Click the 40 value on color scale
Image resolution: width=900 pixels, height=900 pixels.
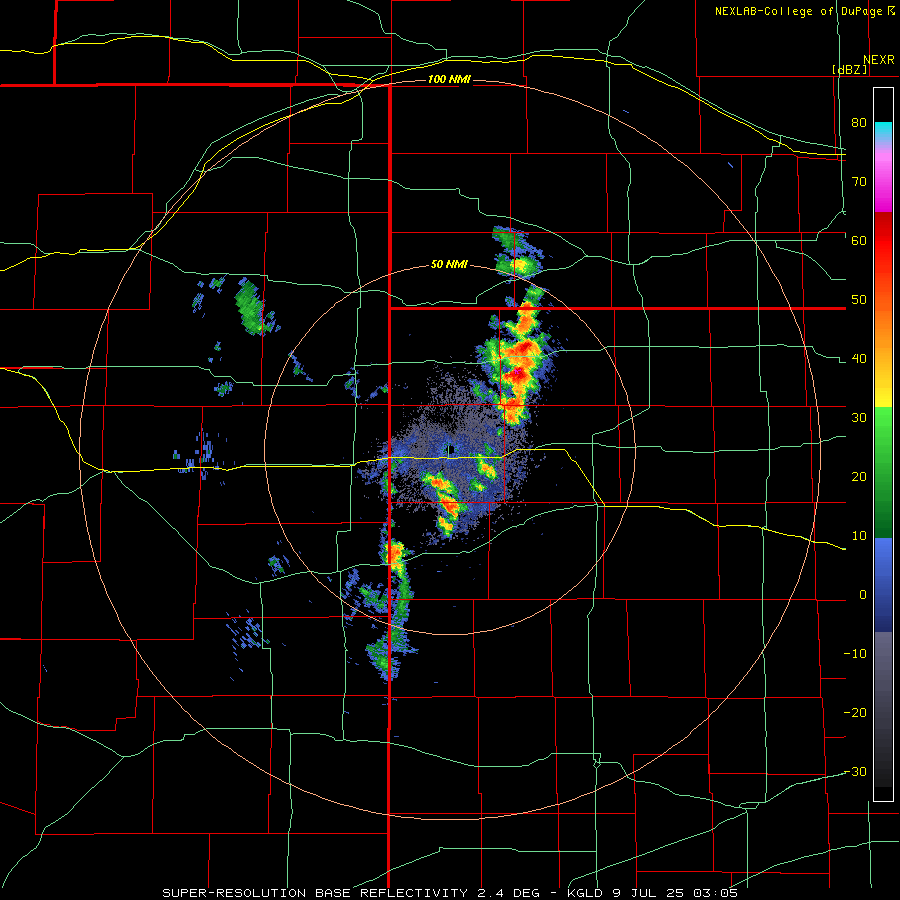tap(859, 359)
